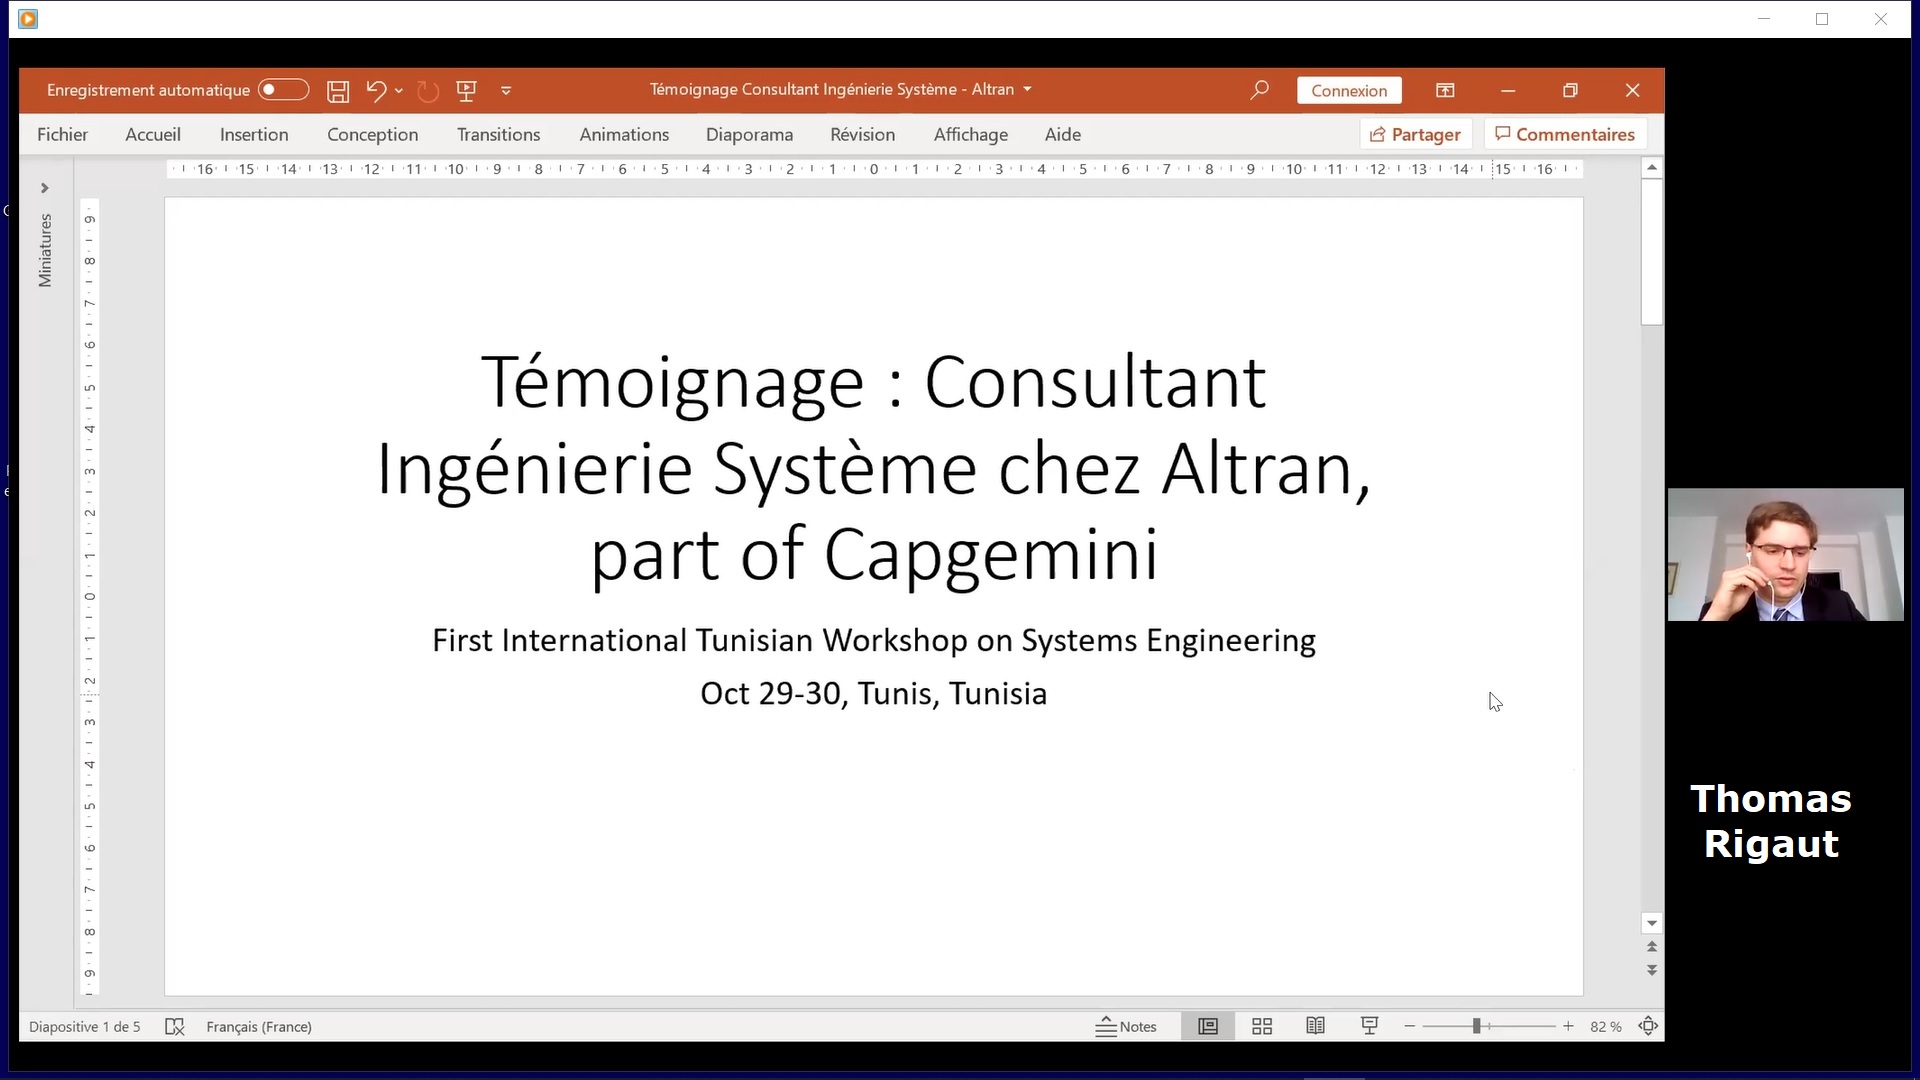The width and height of the screenshot is (1920, 1080).
Task: Start slideshow from beginning icon
Action: click(466, 91)
